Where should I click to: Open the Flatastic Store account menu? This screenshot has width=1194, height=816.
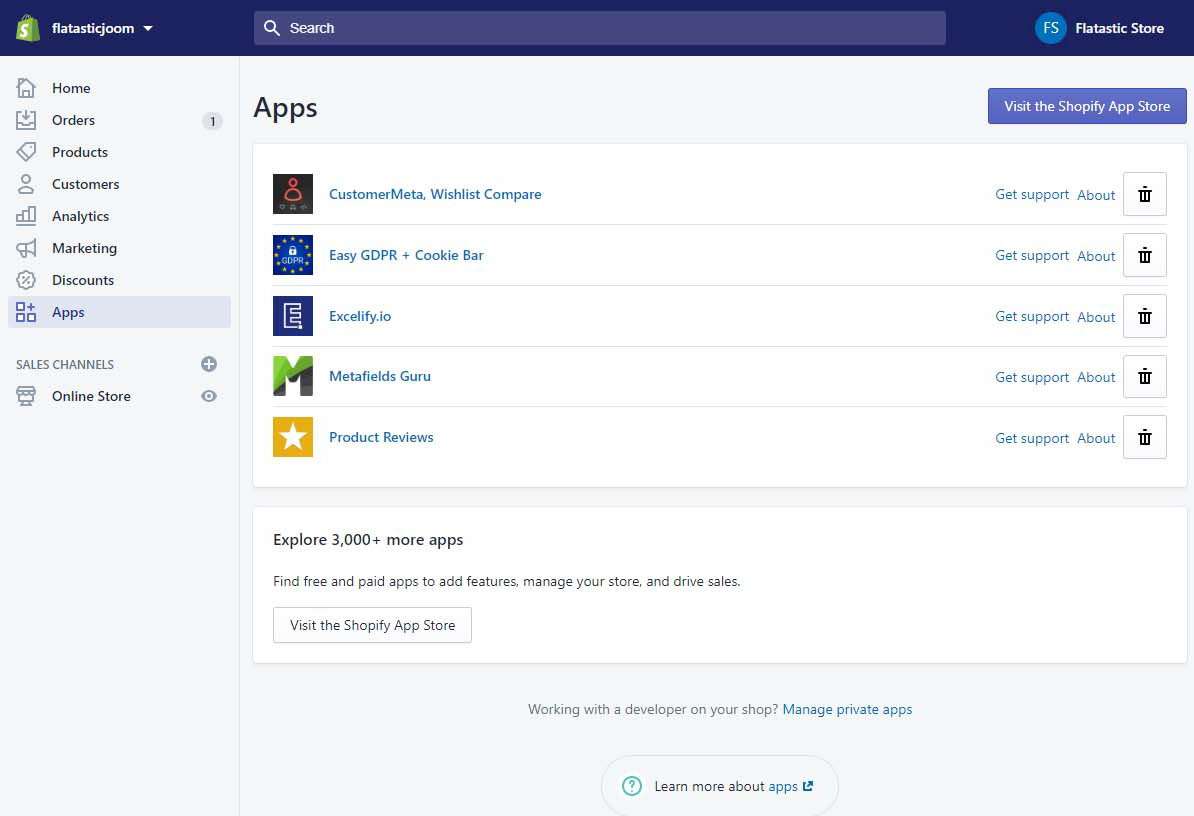click(x=1119, y=28)
